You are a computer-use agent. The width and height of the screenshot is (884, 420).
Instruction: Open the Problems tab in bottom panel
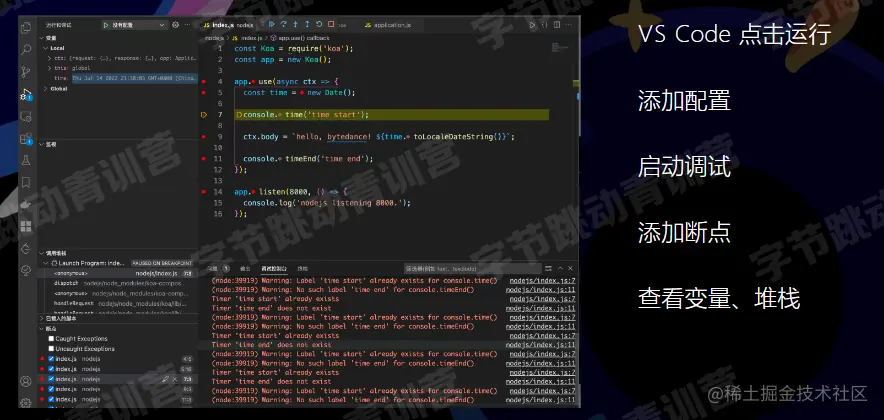(218, 268)
